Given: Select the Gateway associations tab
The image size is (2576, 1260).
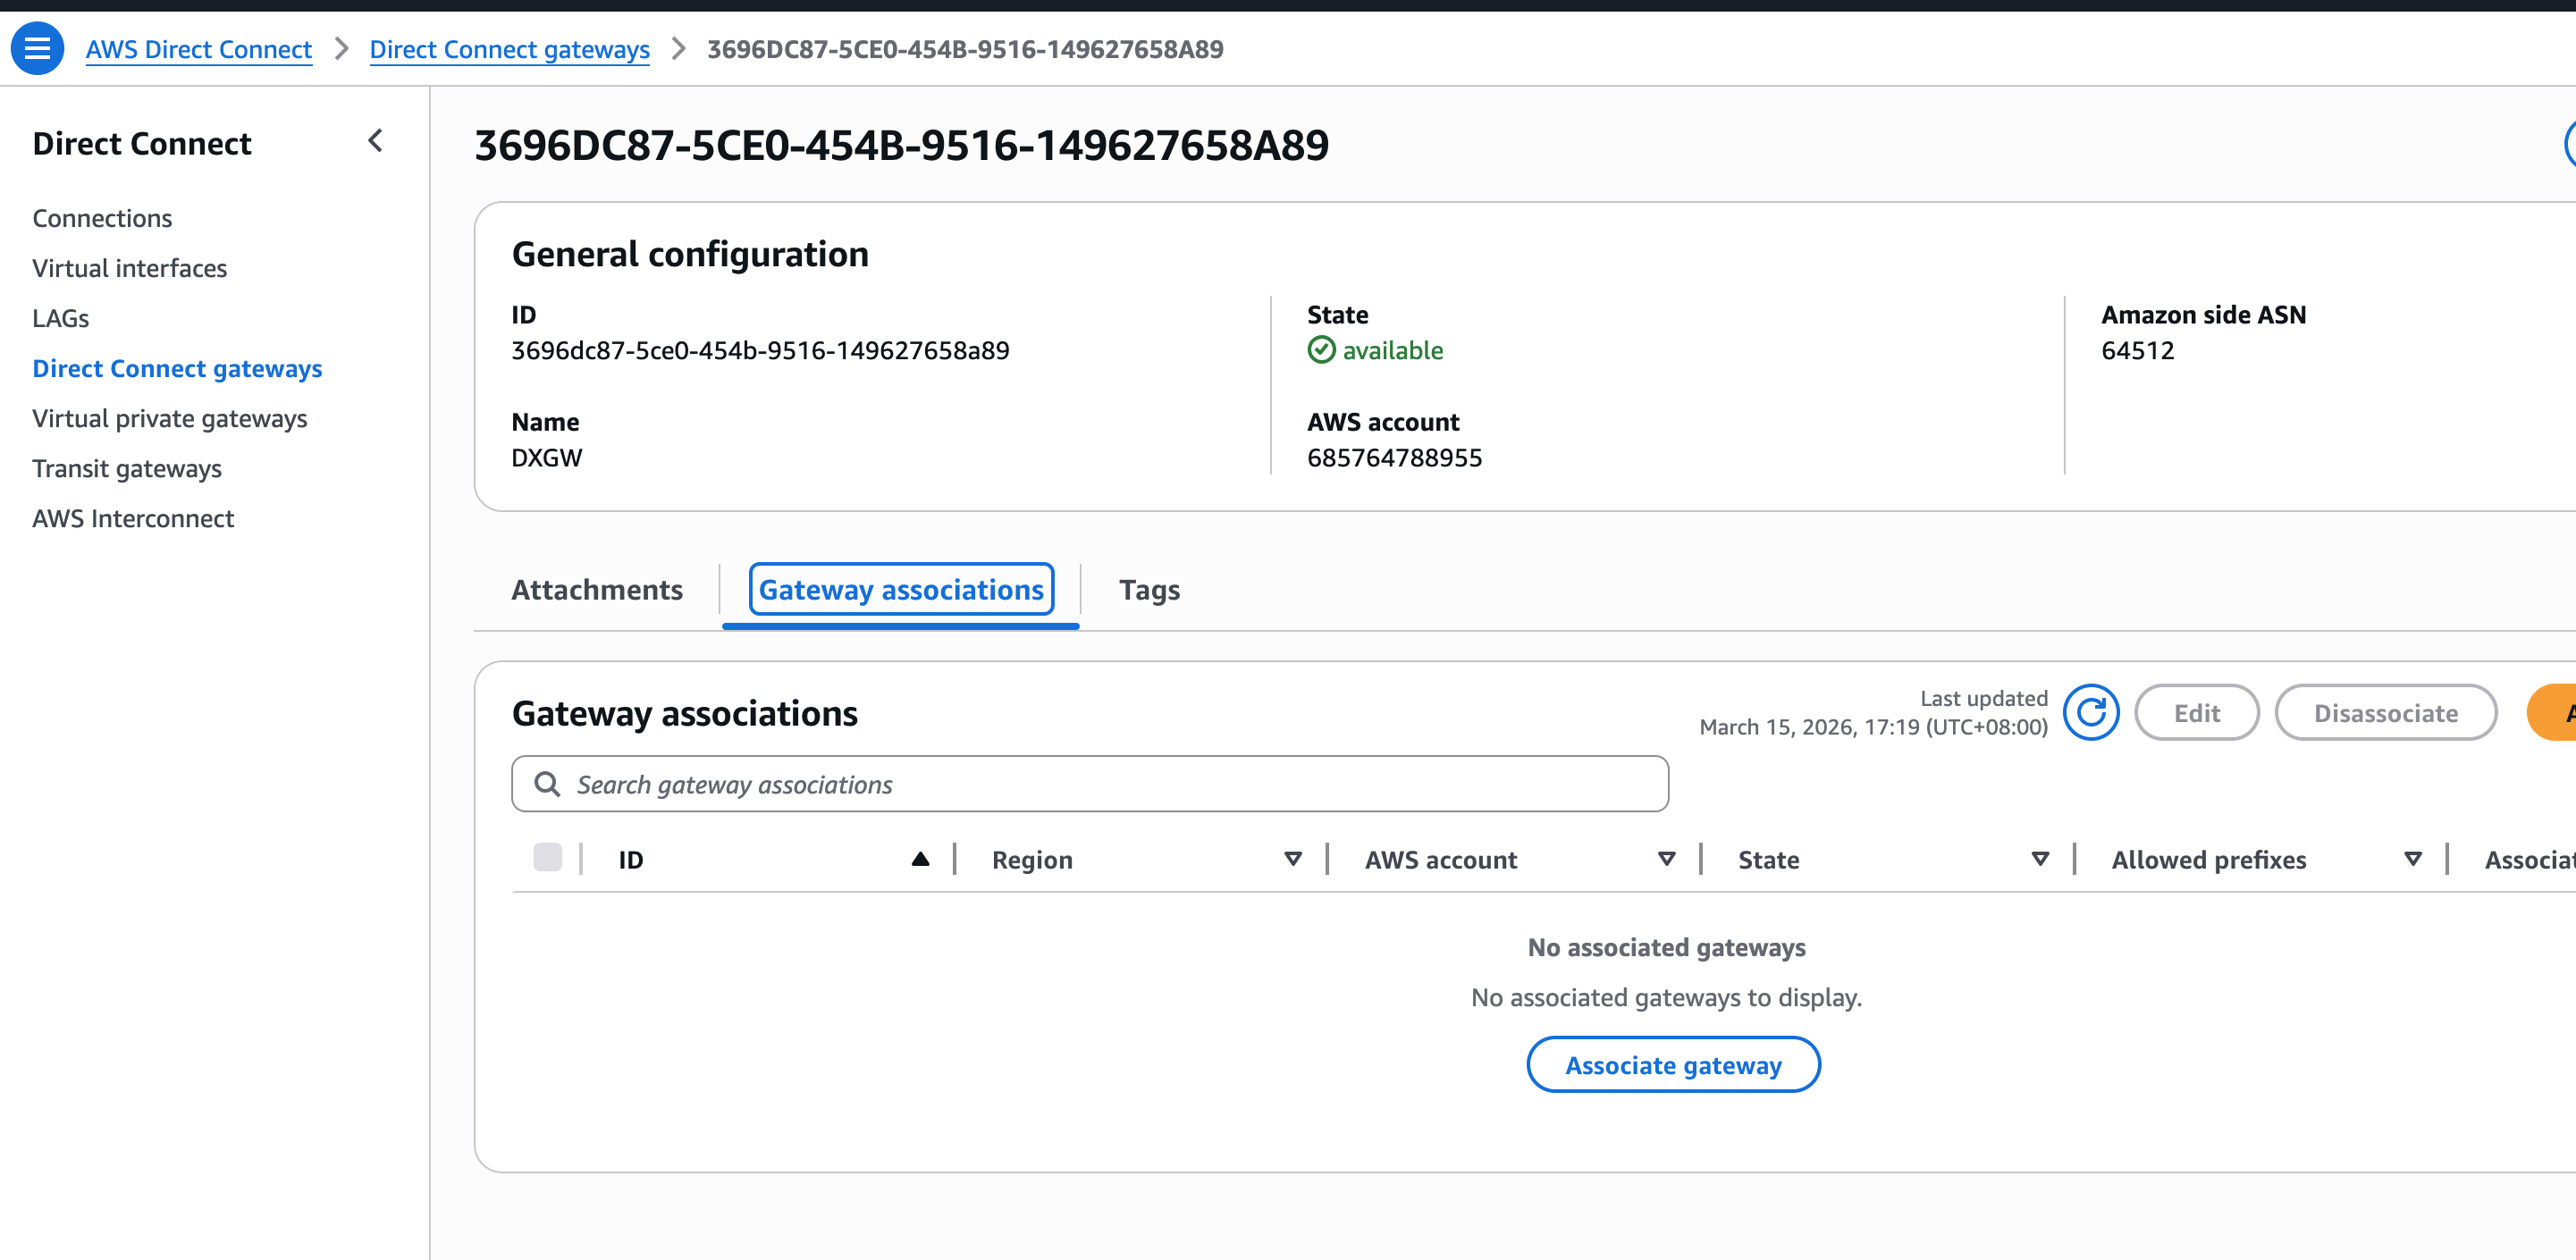Looking at the screenshot, I should click(901, 590).
